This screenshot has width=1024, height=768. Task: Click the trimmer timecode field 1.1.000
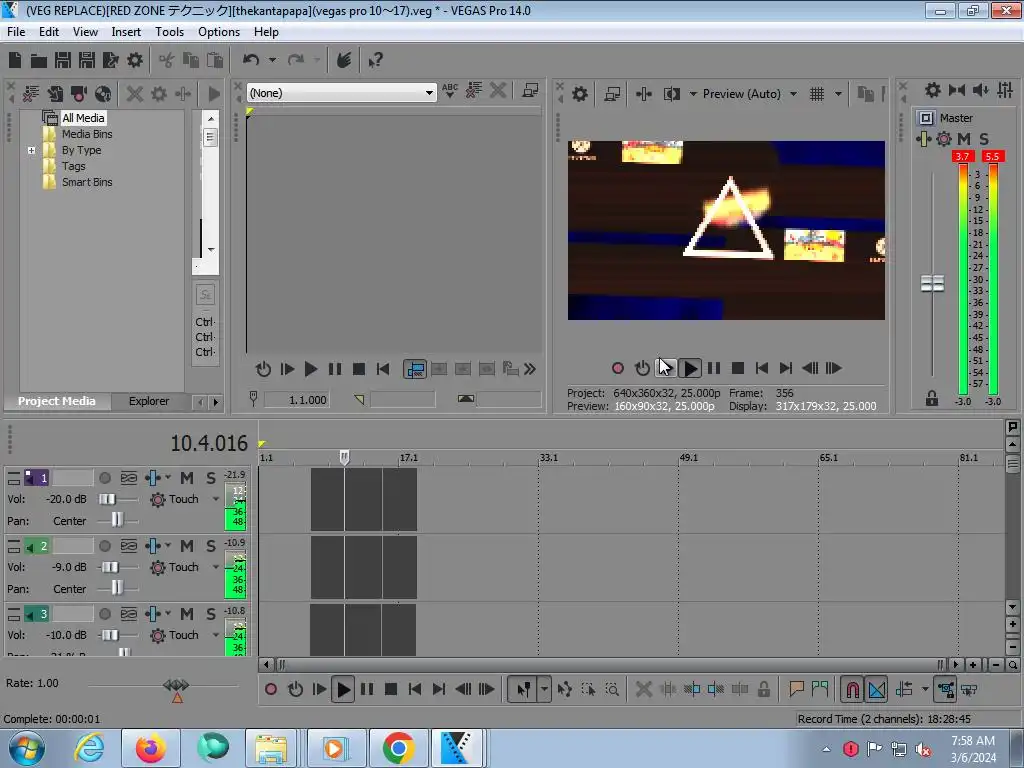coord(296,400)
